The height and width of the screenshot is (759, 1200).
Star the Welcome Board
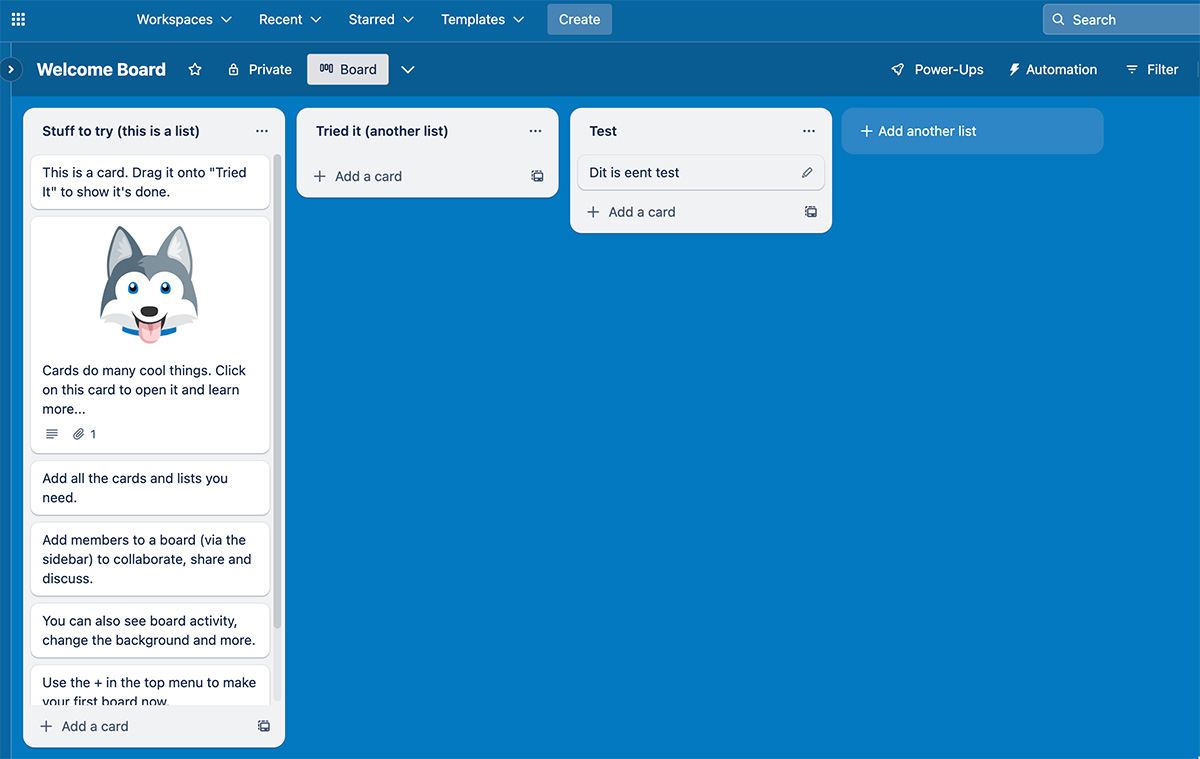(195, 69)
